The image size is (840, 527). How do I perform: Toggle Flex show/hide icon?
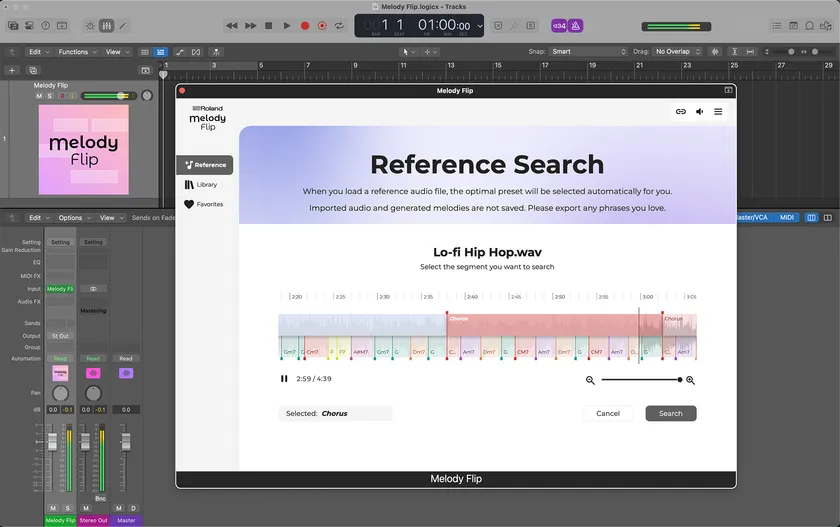click(x=196, y=52)
